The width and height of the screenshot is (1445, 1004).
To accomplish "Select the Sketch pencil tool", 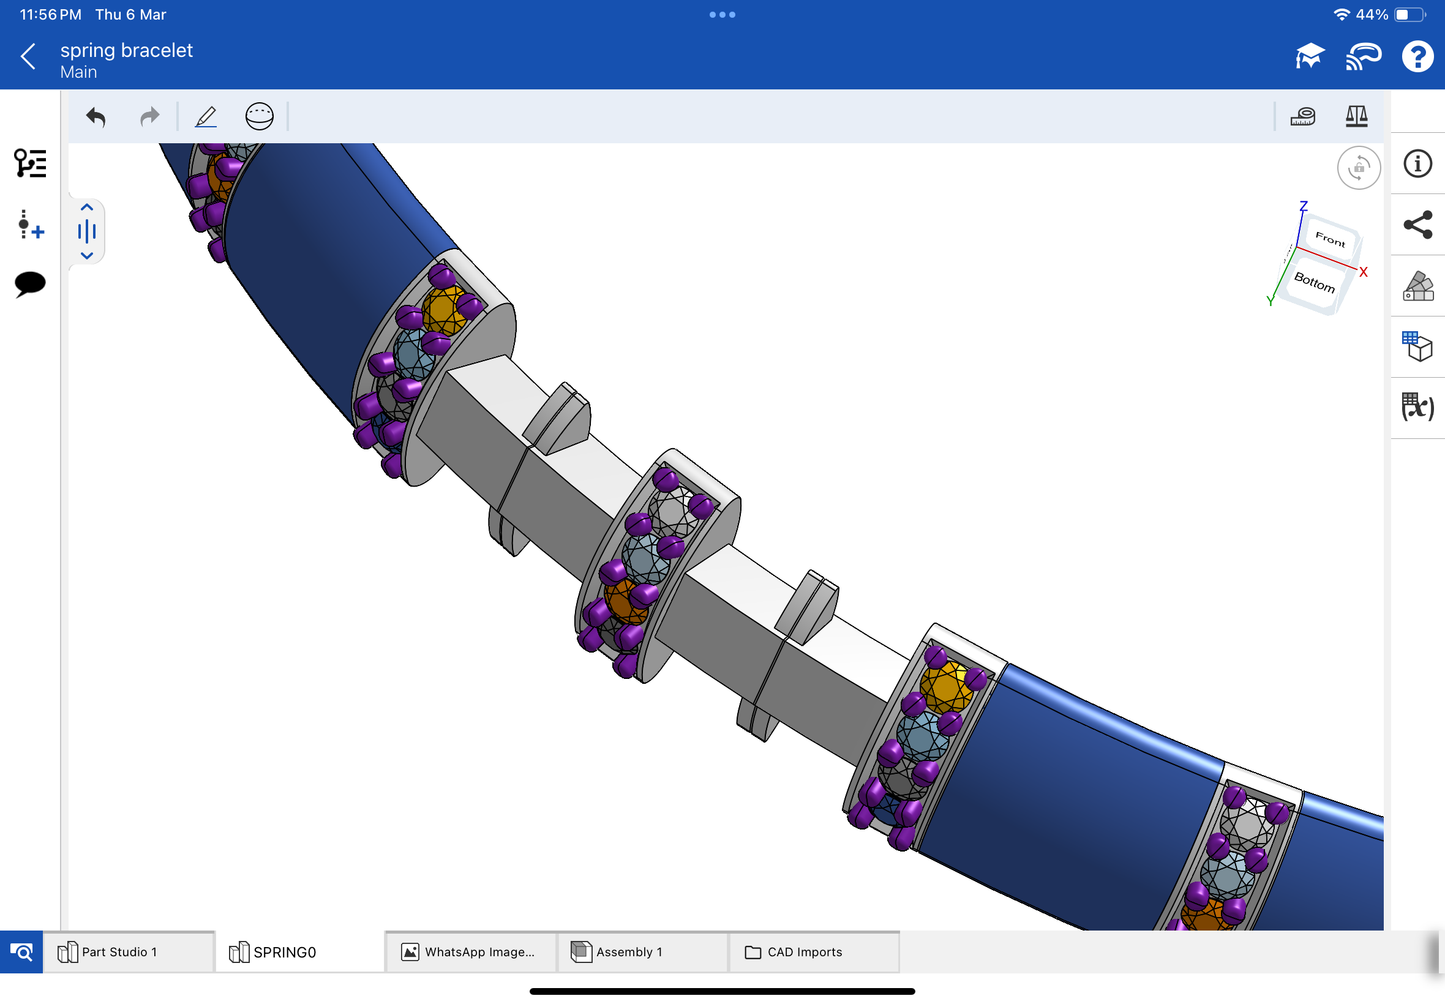I will 206,117.
